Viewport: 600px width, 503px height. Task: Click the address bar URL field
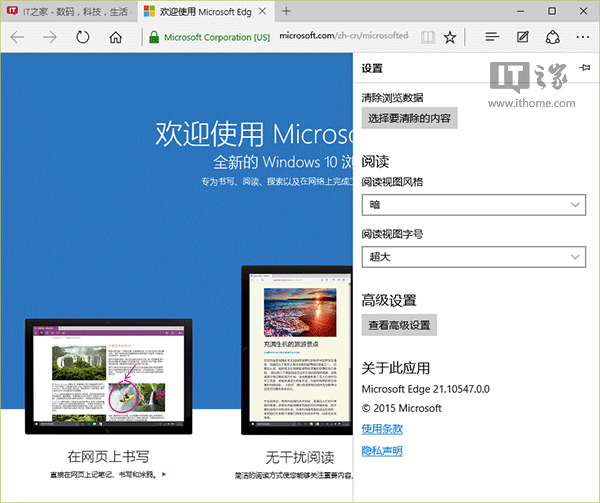tap(344, 36)
